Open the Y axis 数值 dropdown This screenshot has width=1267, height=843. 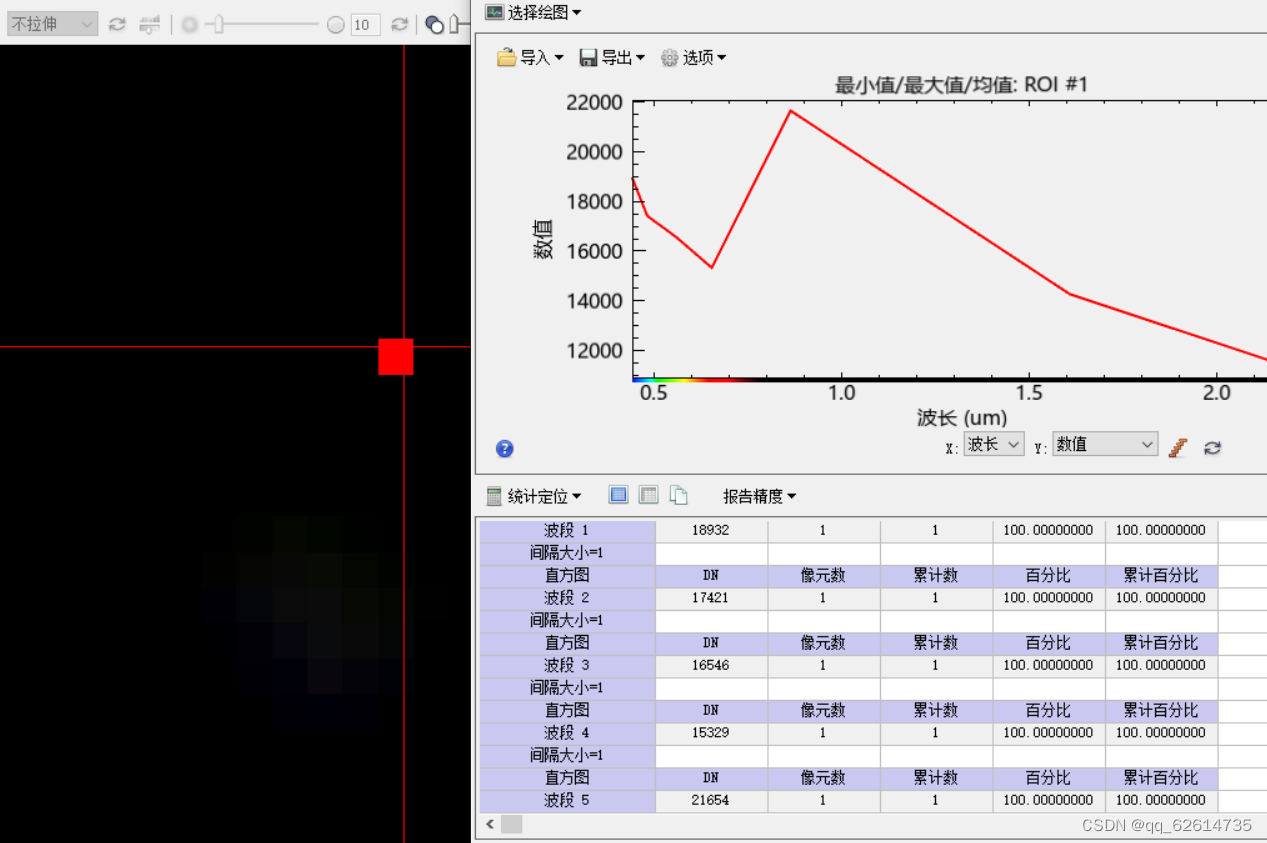pos(1105,444)
